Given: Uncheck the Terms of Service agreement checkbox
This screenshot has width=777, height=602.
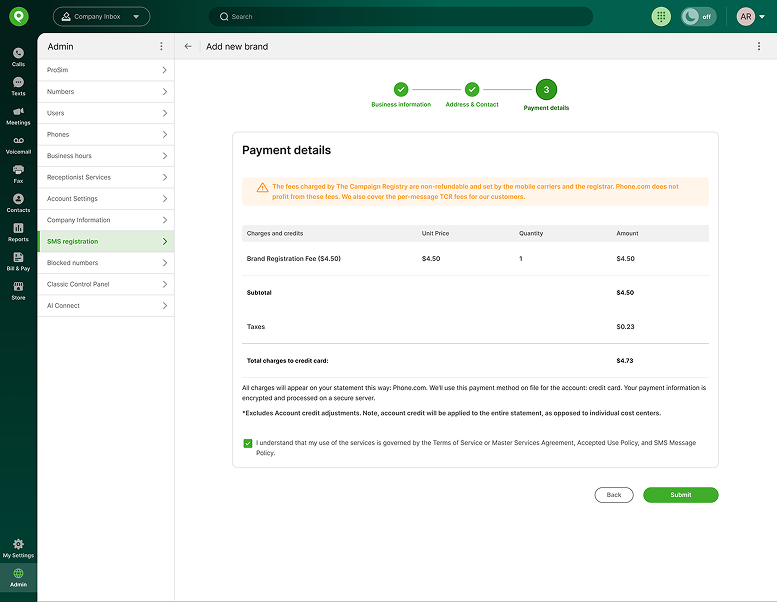Looking at the screenshot, I should point(247,443).
